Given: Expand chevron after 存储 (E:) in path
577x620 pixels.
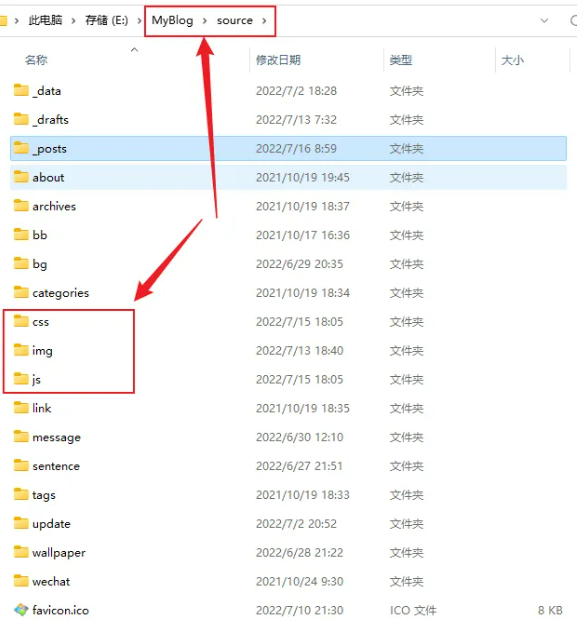Looking at the screenshot, I should (x=139, y=21).
